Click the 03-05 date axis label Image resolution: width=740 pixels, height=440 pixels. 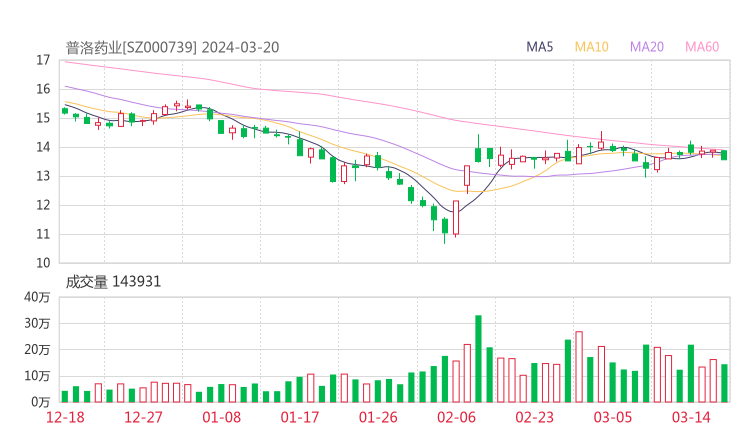[613, 417]
